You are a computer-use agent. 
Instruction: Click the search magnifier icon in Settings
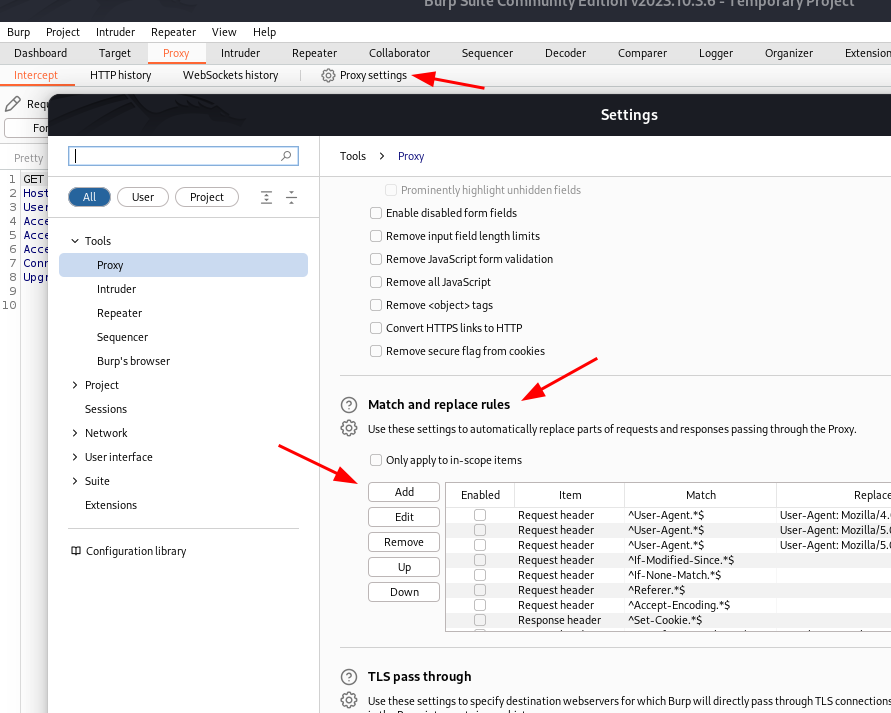tap(286, 156)
